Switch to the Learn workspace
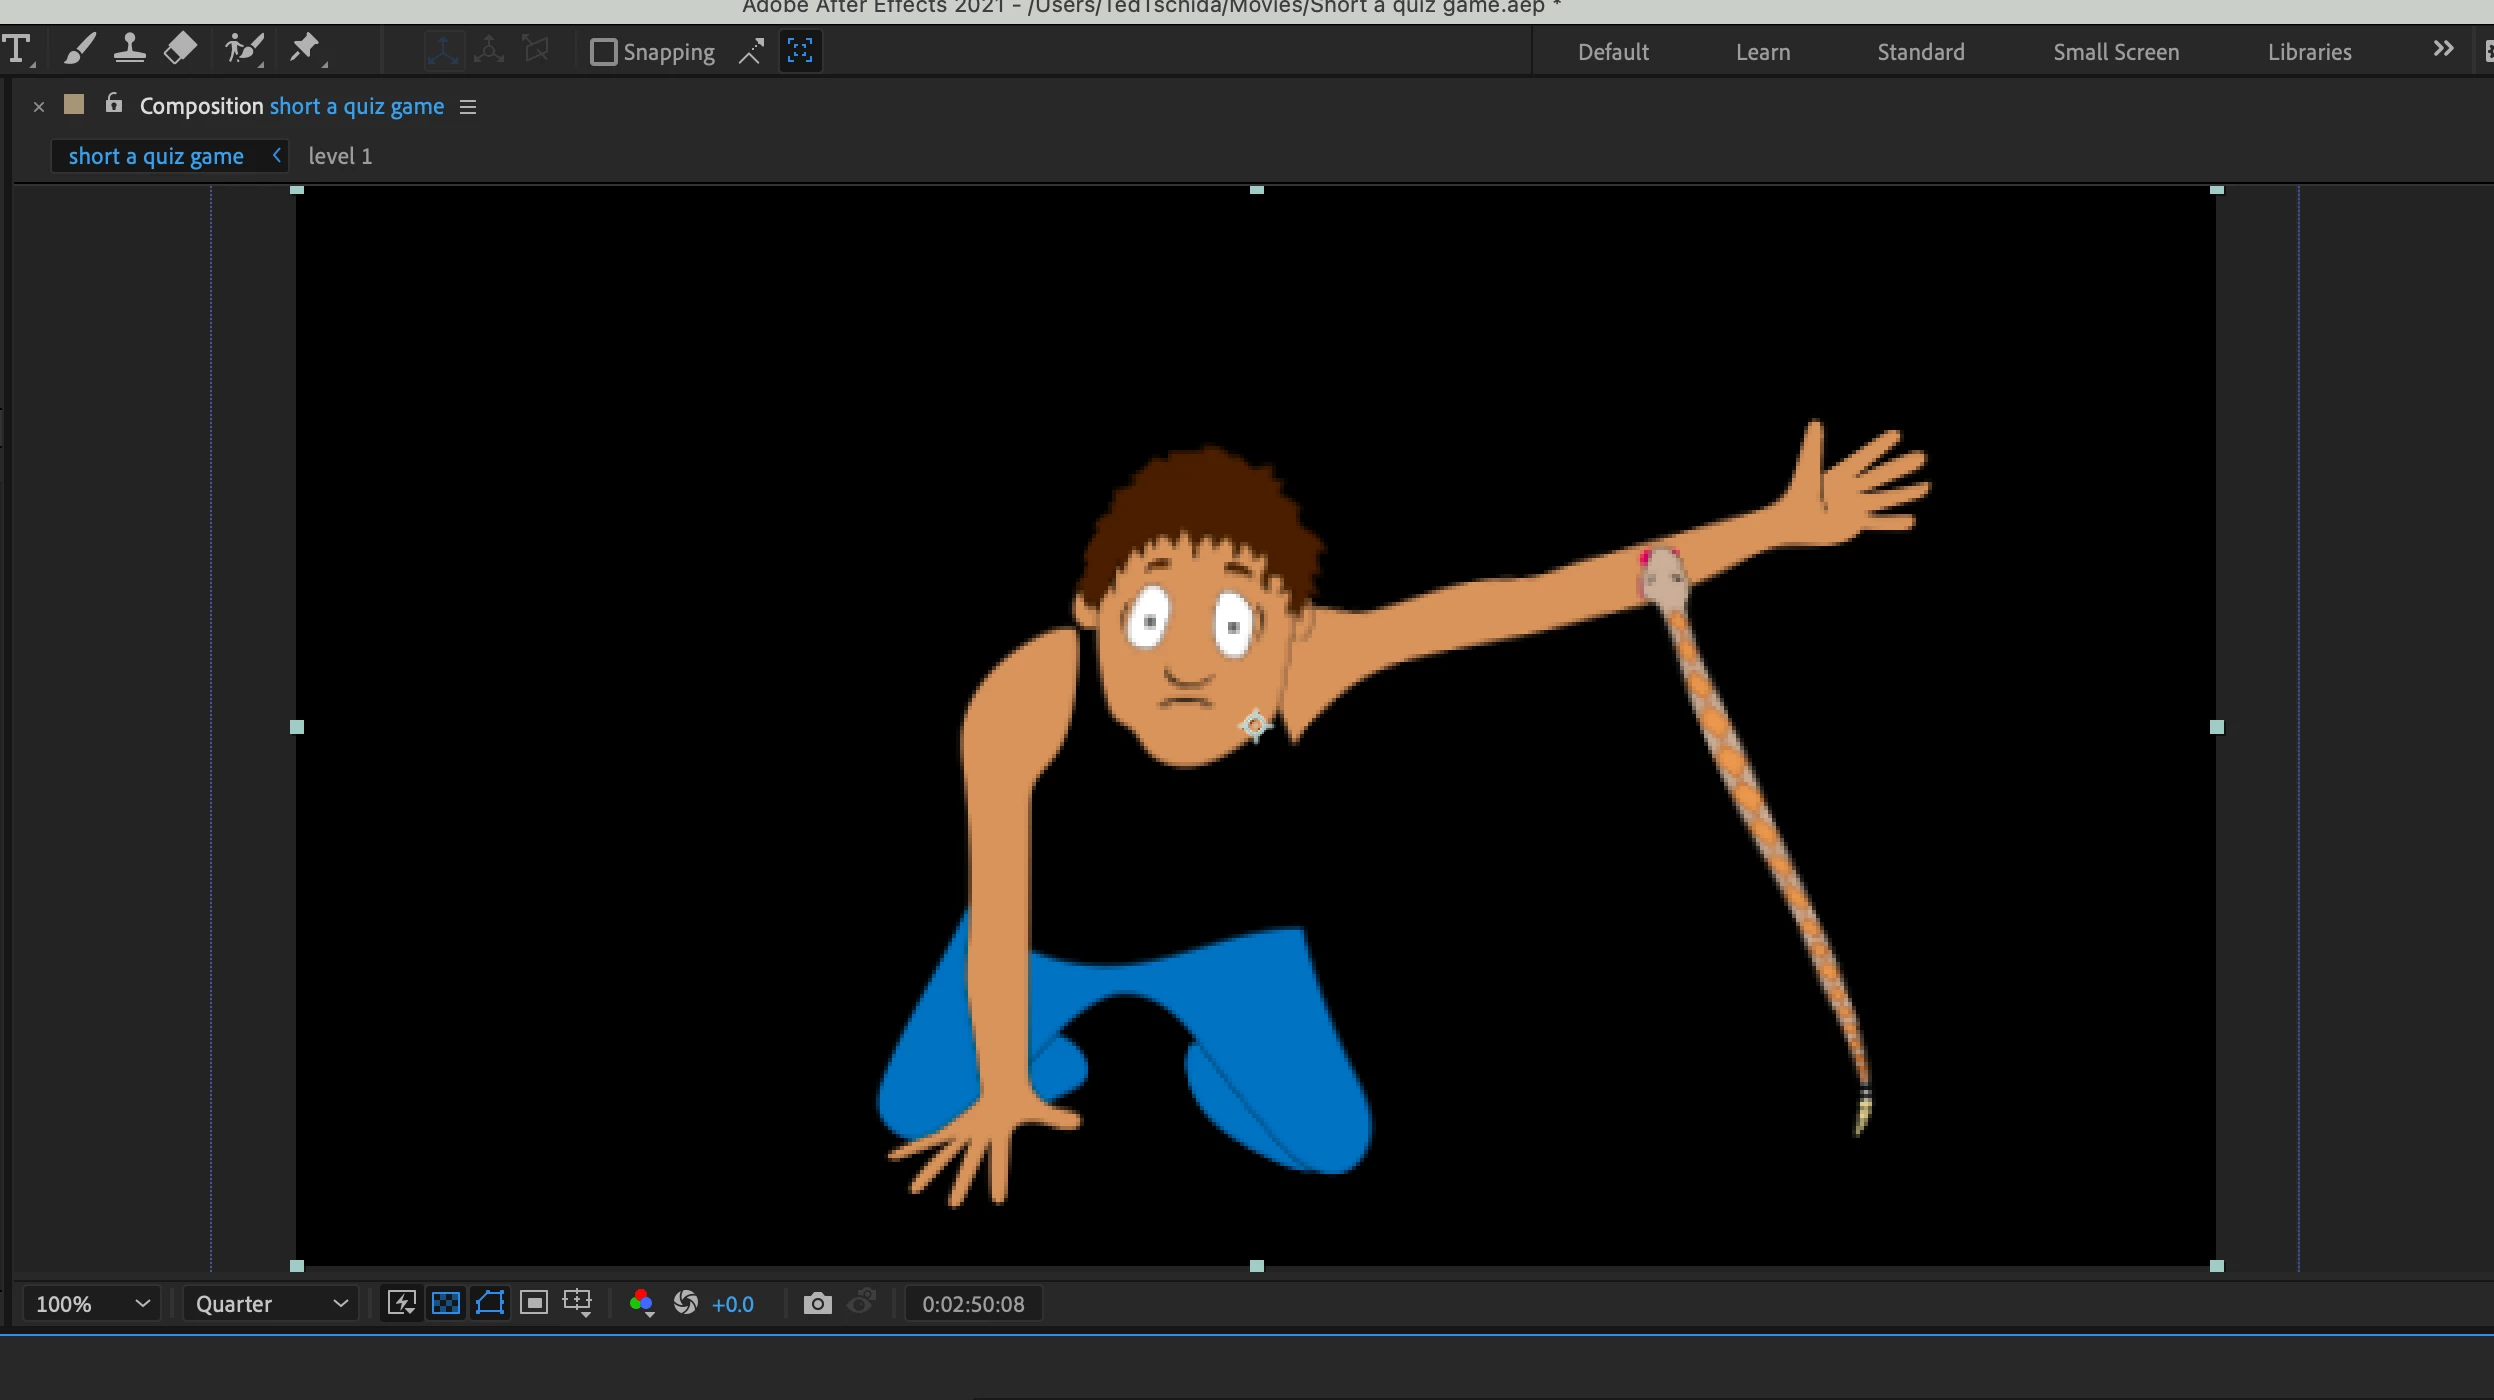This screenshot has width=2494, height=1400. (x=1762, y=52)
